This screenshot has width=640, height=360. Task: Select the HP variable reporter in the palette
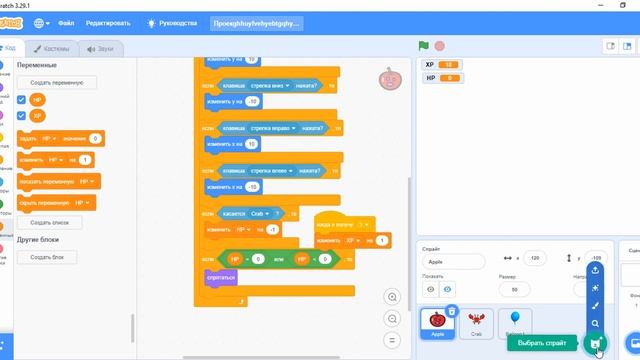click(x=38, y=100)
